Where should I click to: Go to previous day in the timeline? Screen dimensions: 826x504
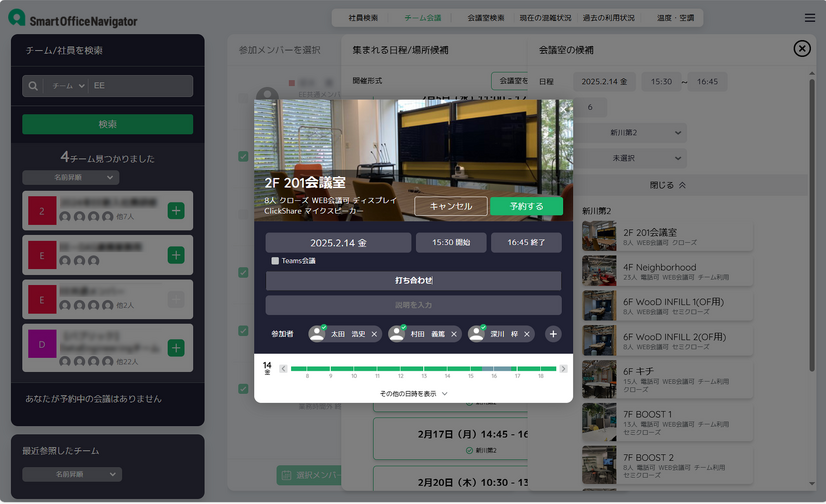tap(283, 369)
